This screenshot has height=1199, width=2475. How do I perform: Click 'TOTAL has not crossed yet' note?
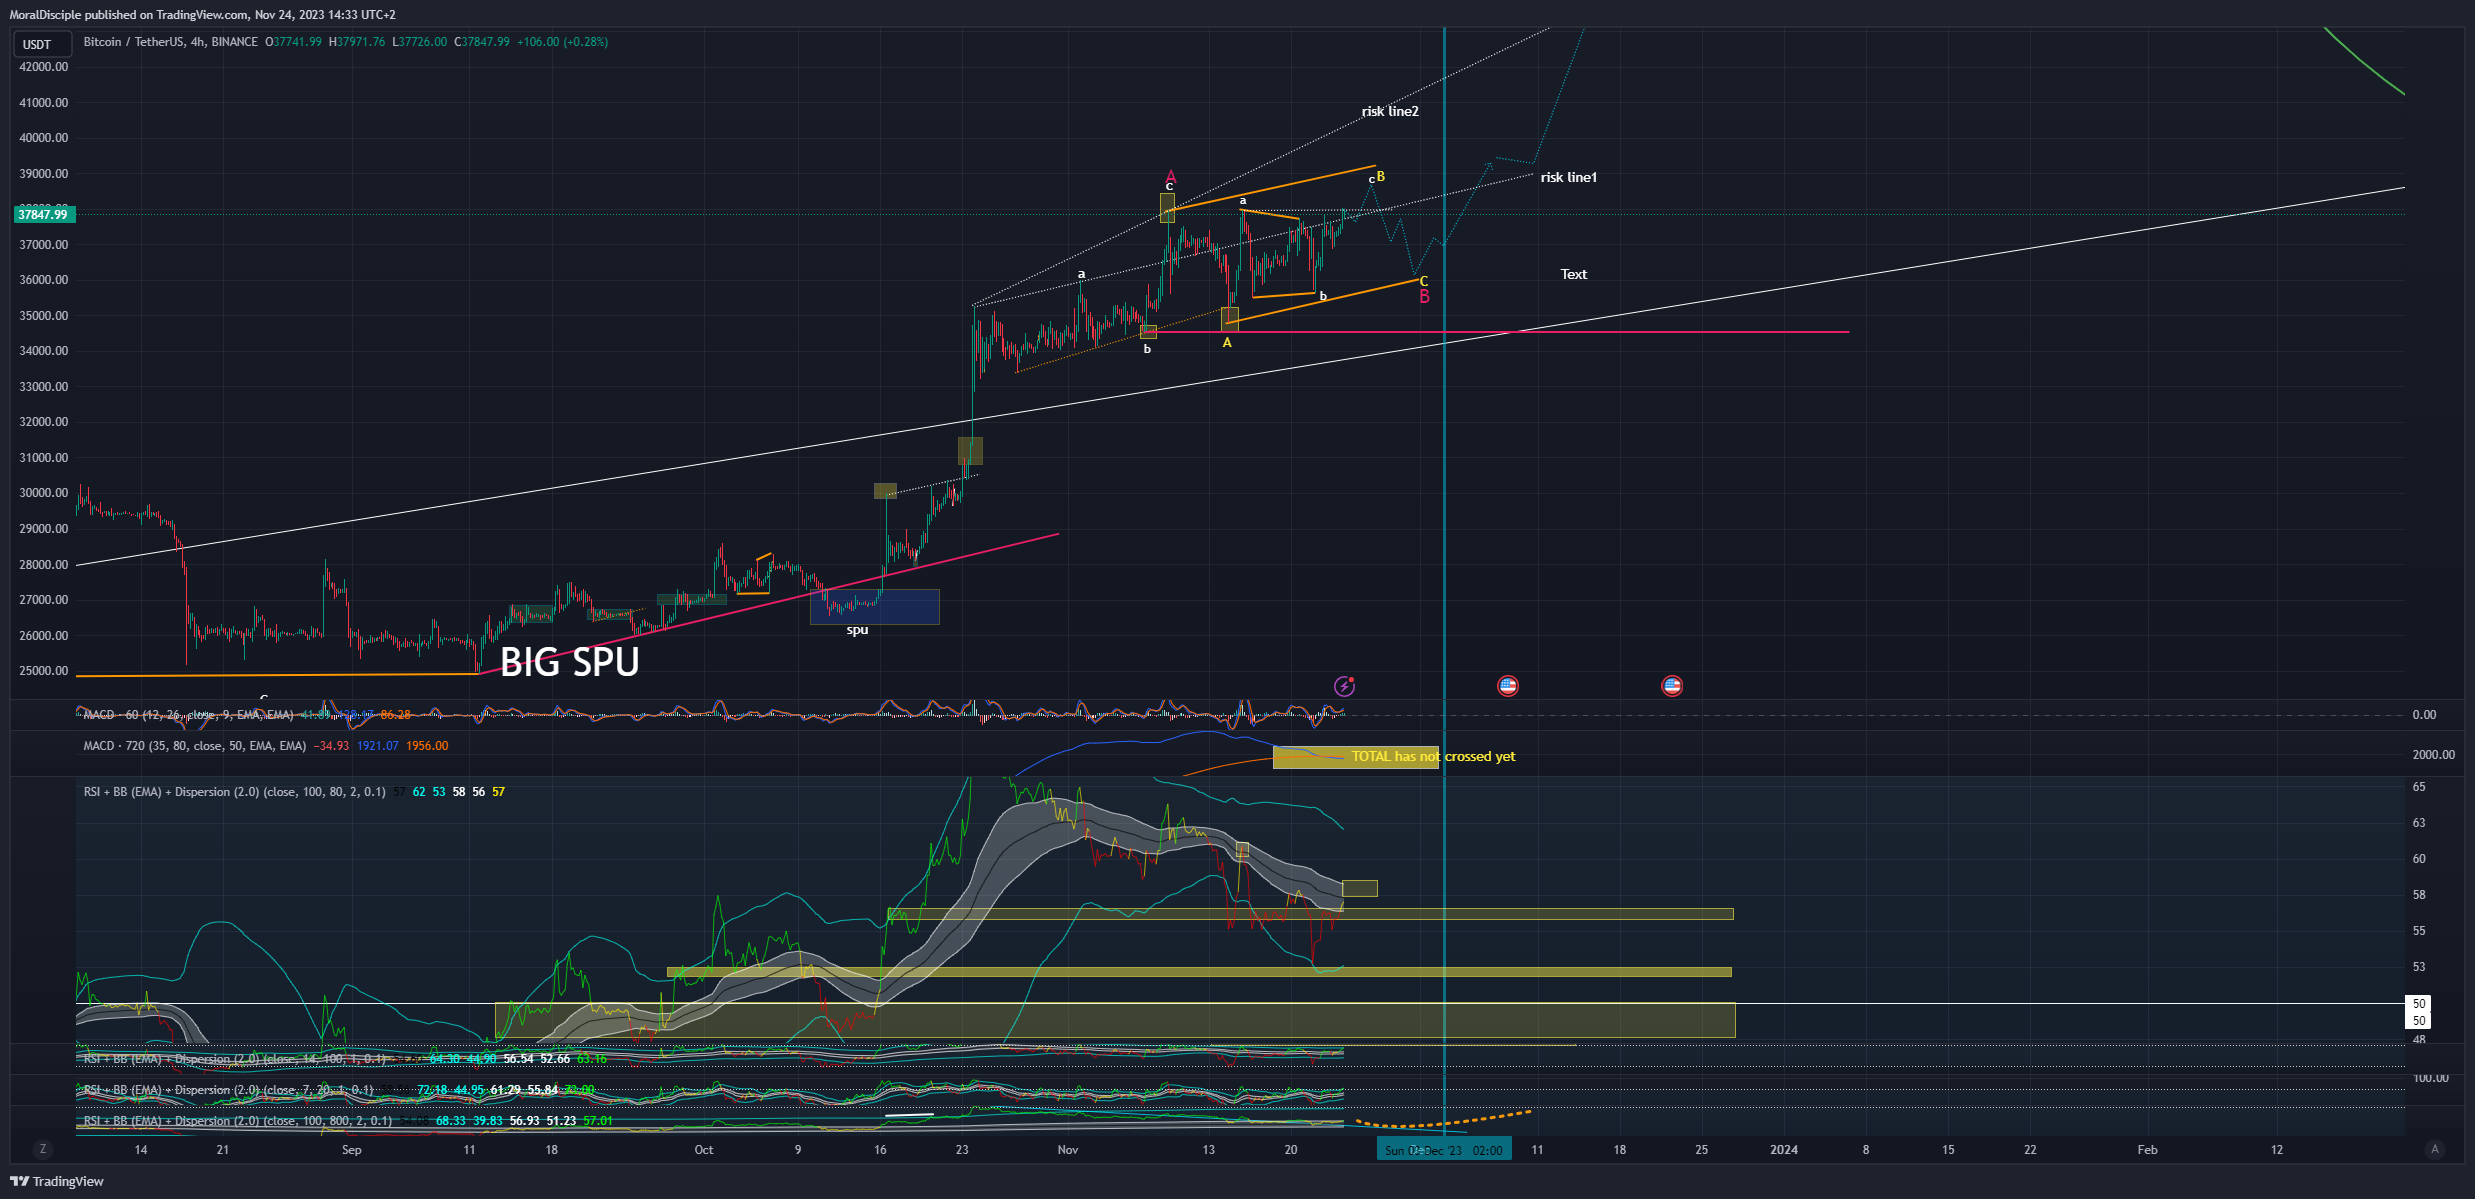pyautogui.click(x=1433, y=756)
